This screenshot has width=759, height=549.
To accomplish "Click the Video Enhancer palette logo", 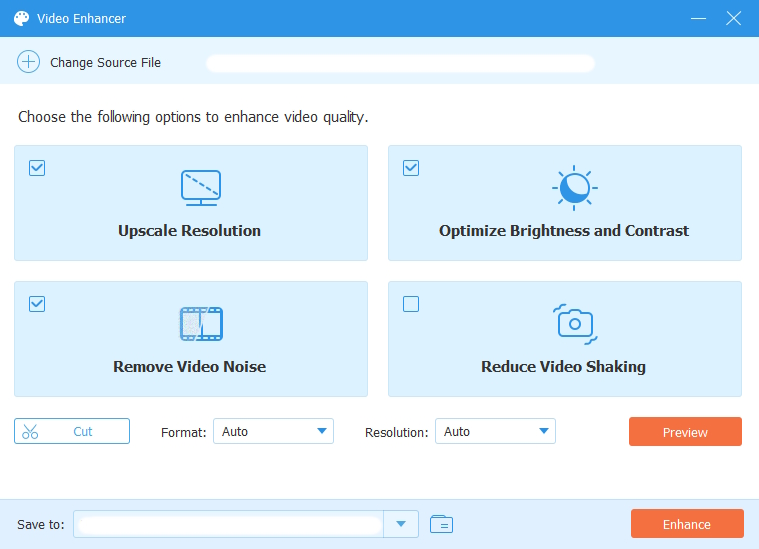I will [21, 18].
